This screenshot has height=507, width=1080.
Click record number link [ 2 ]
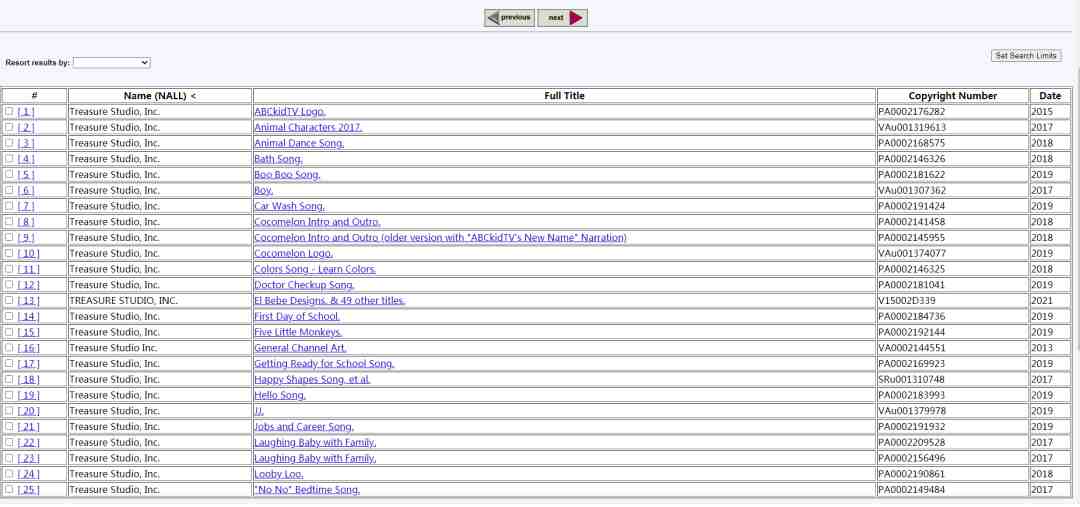[x=26, y=127]
